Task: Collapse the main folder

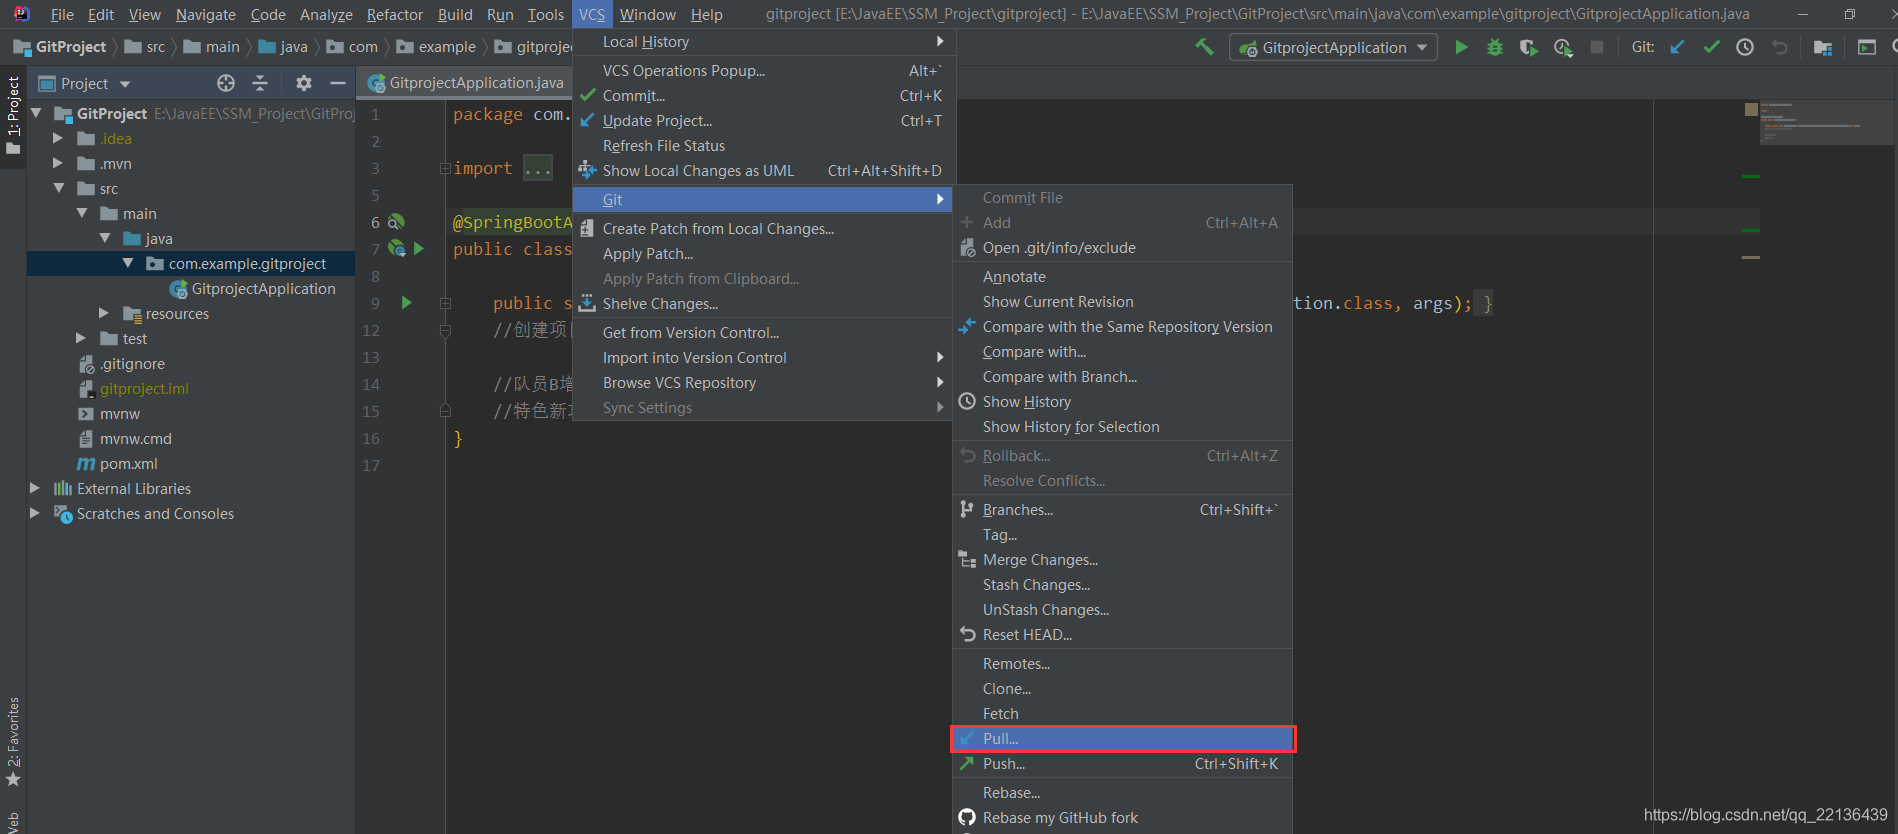Action: (82, 213)
